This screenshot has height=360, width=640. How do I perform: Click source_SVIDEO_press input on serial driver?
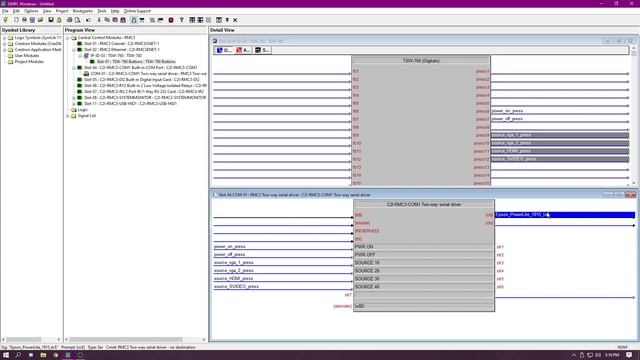click(x=236, y=287)
